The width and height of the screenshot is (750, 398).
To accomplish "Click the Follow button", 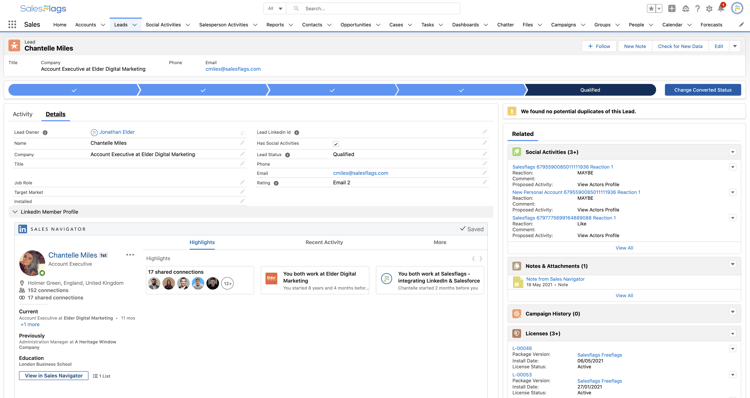I will pos(599,46).
